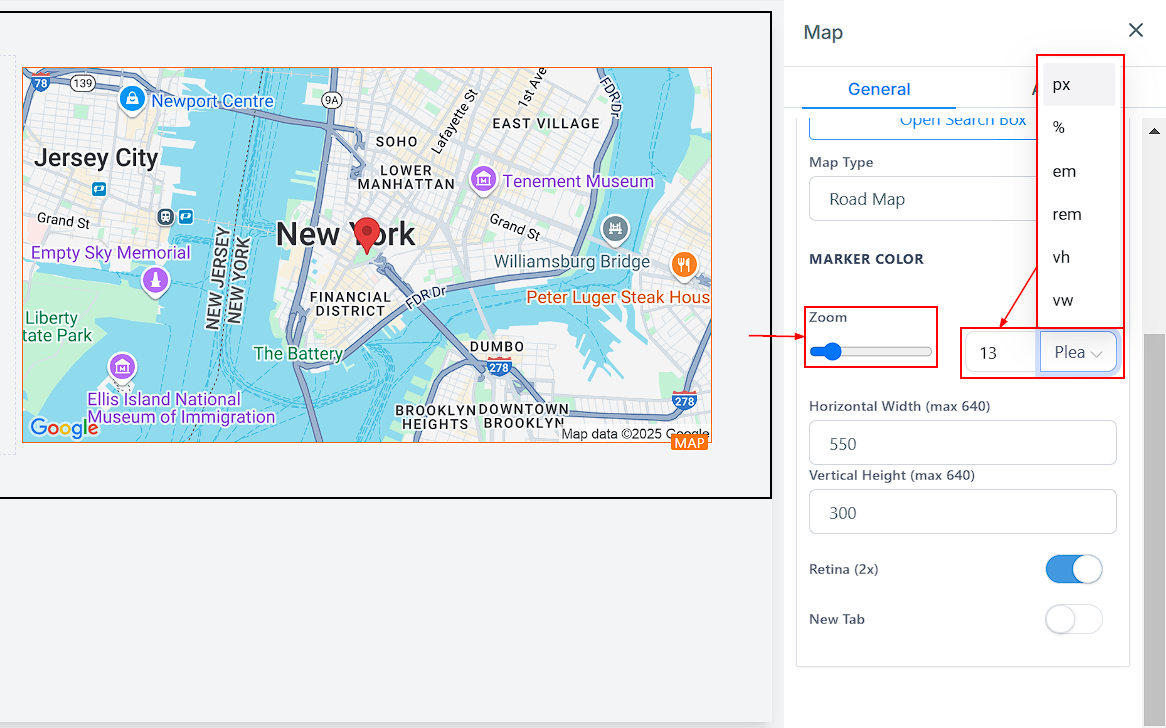The width and height of the screenshot is (1166, 728).
Task: Click the Google logo on map
Action: click(x=64, y=428)
